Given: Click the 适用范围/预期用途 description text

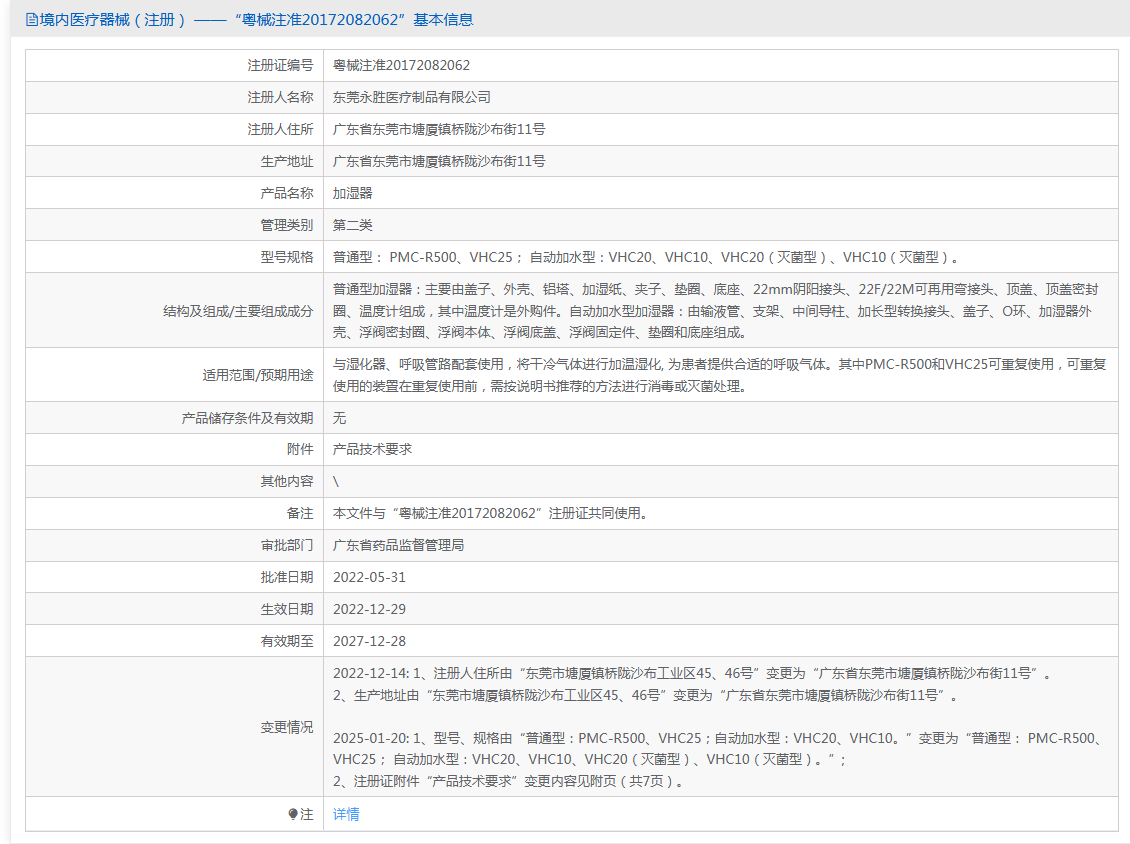Looking at the screenshot, I should [x=719, y=375].
